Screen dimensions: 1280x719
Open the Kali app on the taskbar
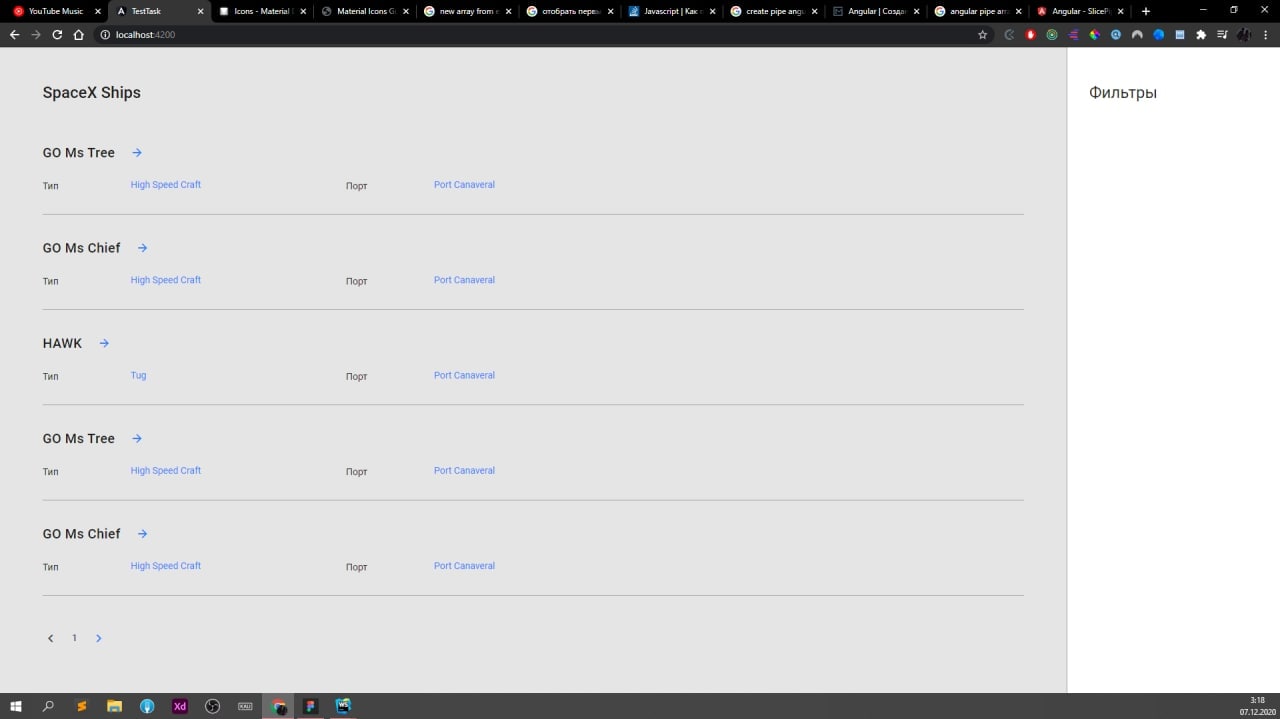[x=245, y=706]
